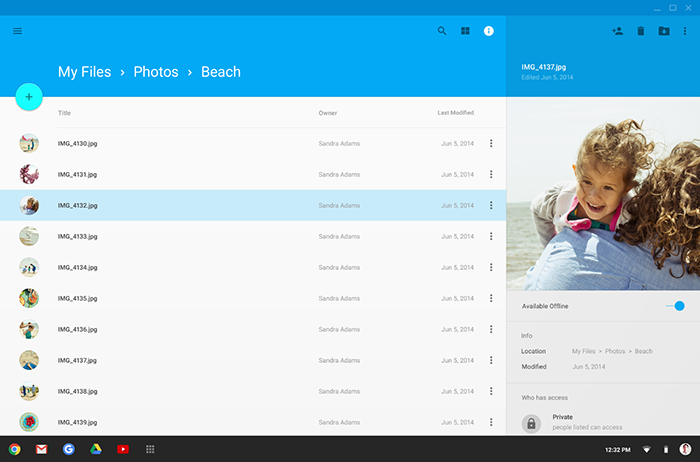
Task: Select file name IMG_4135.jpg
Action: [77, 298]
